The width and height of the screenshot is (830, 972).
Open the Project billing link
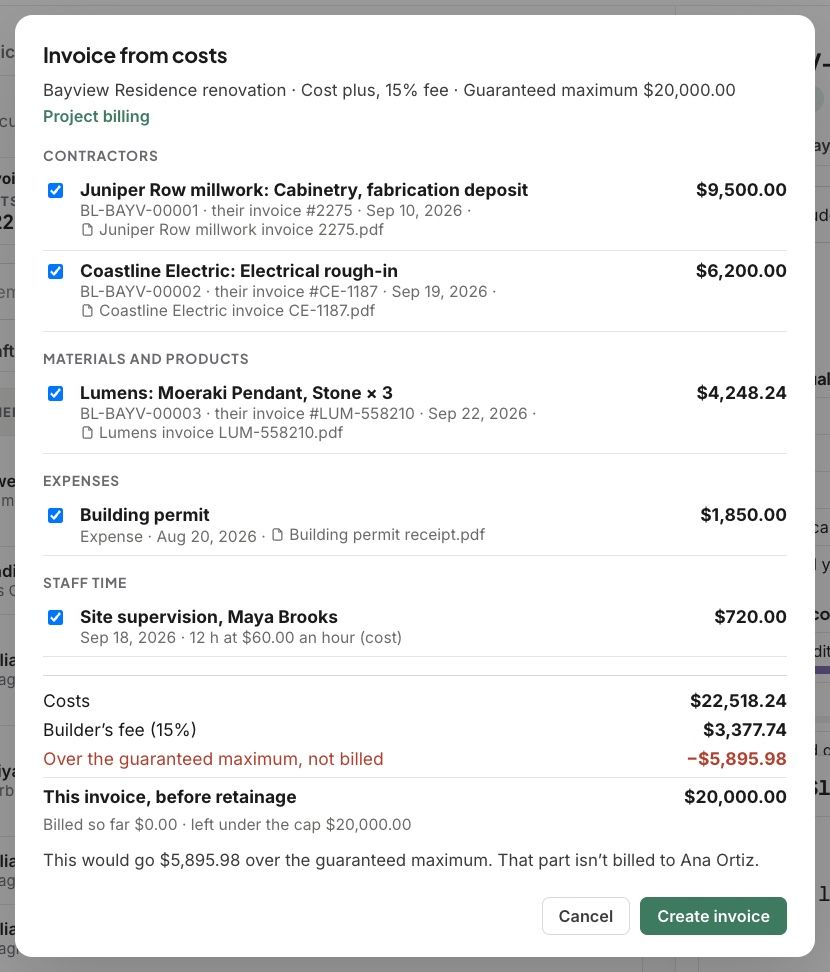click(96, 117)
